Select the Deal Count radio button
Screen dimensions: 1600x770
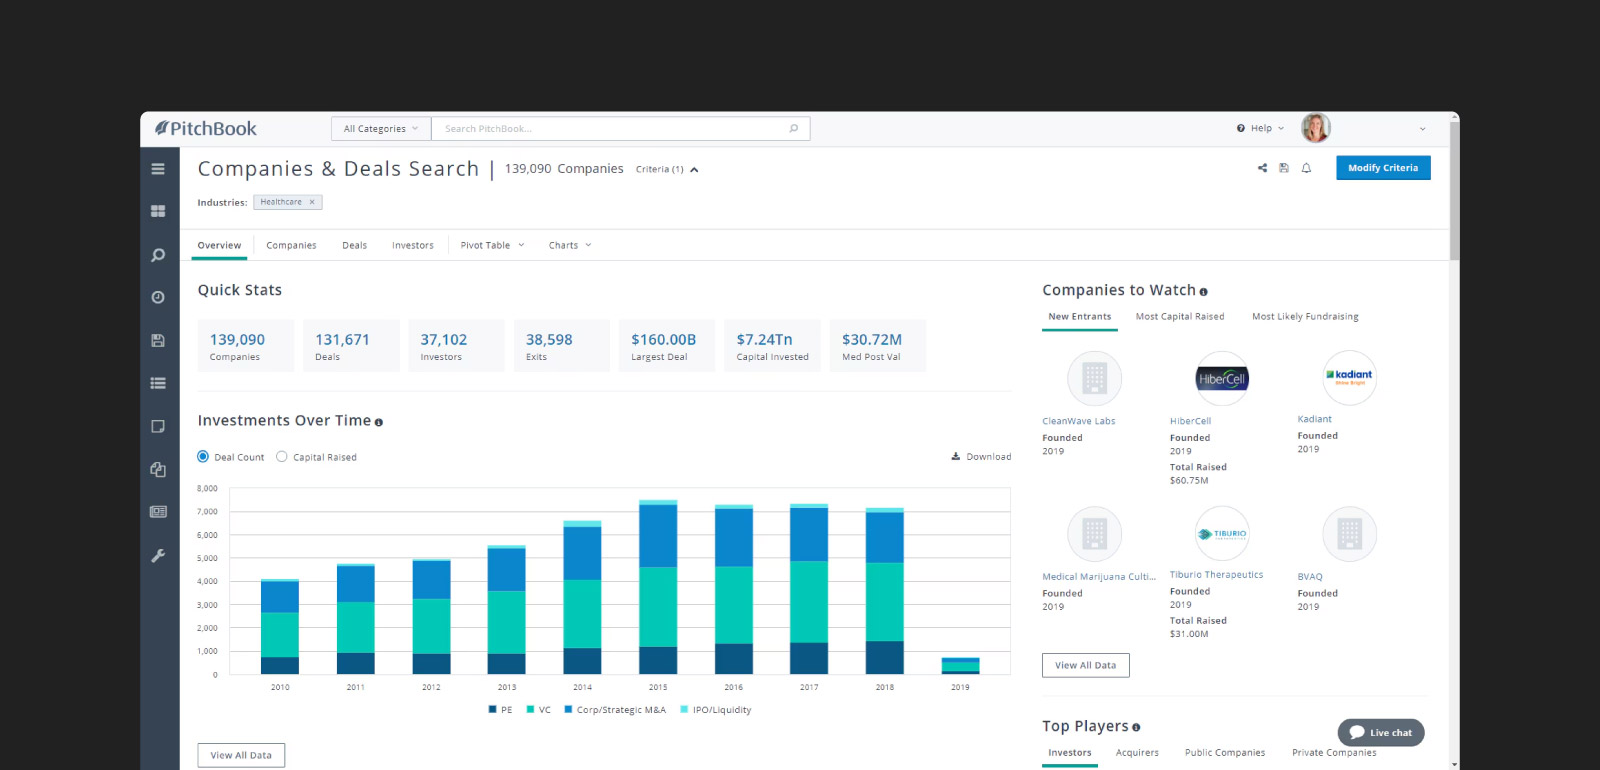click(x=203, y=457)
